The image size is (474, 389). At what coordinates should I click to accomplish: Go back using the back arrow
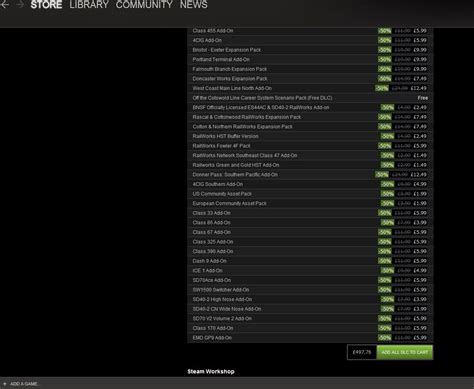pos(5,5)
